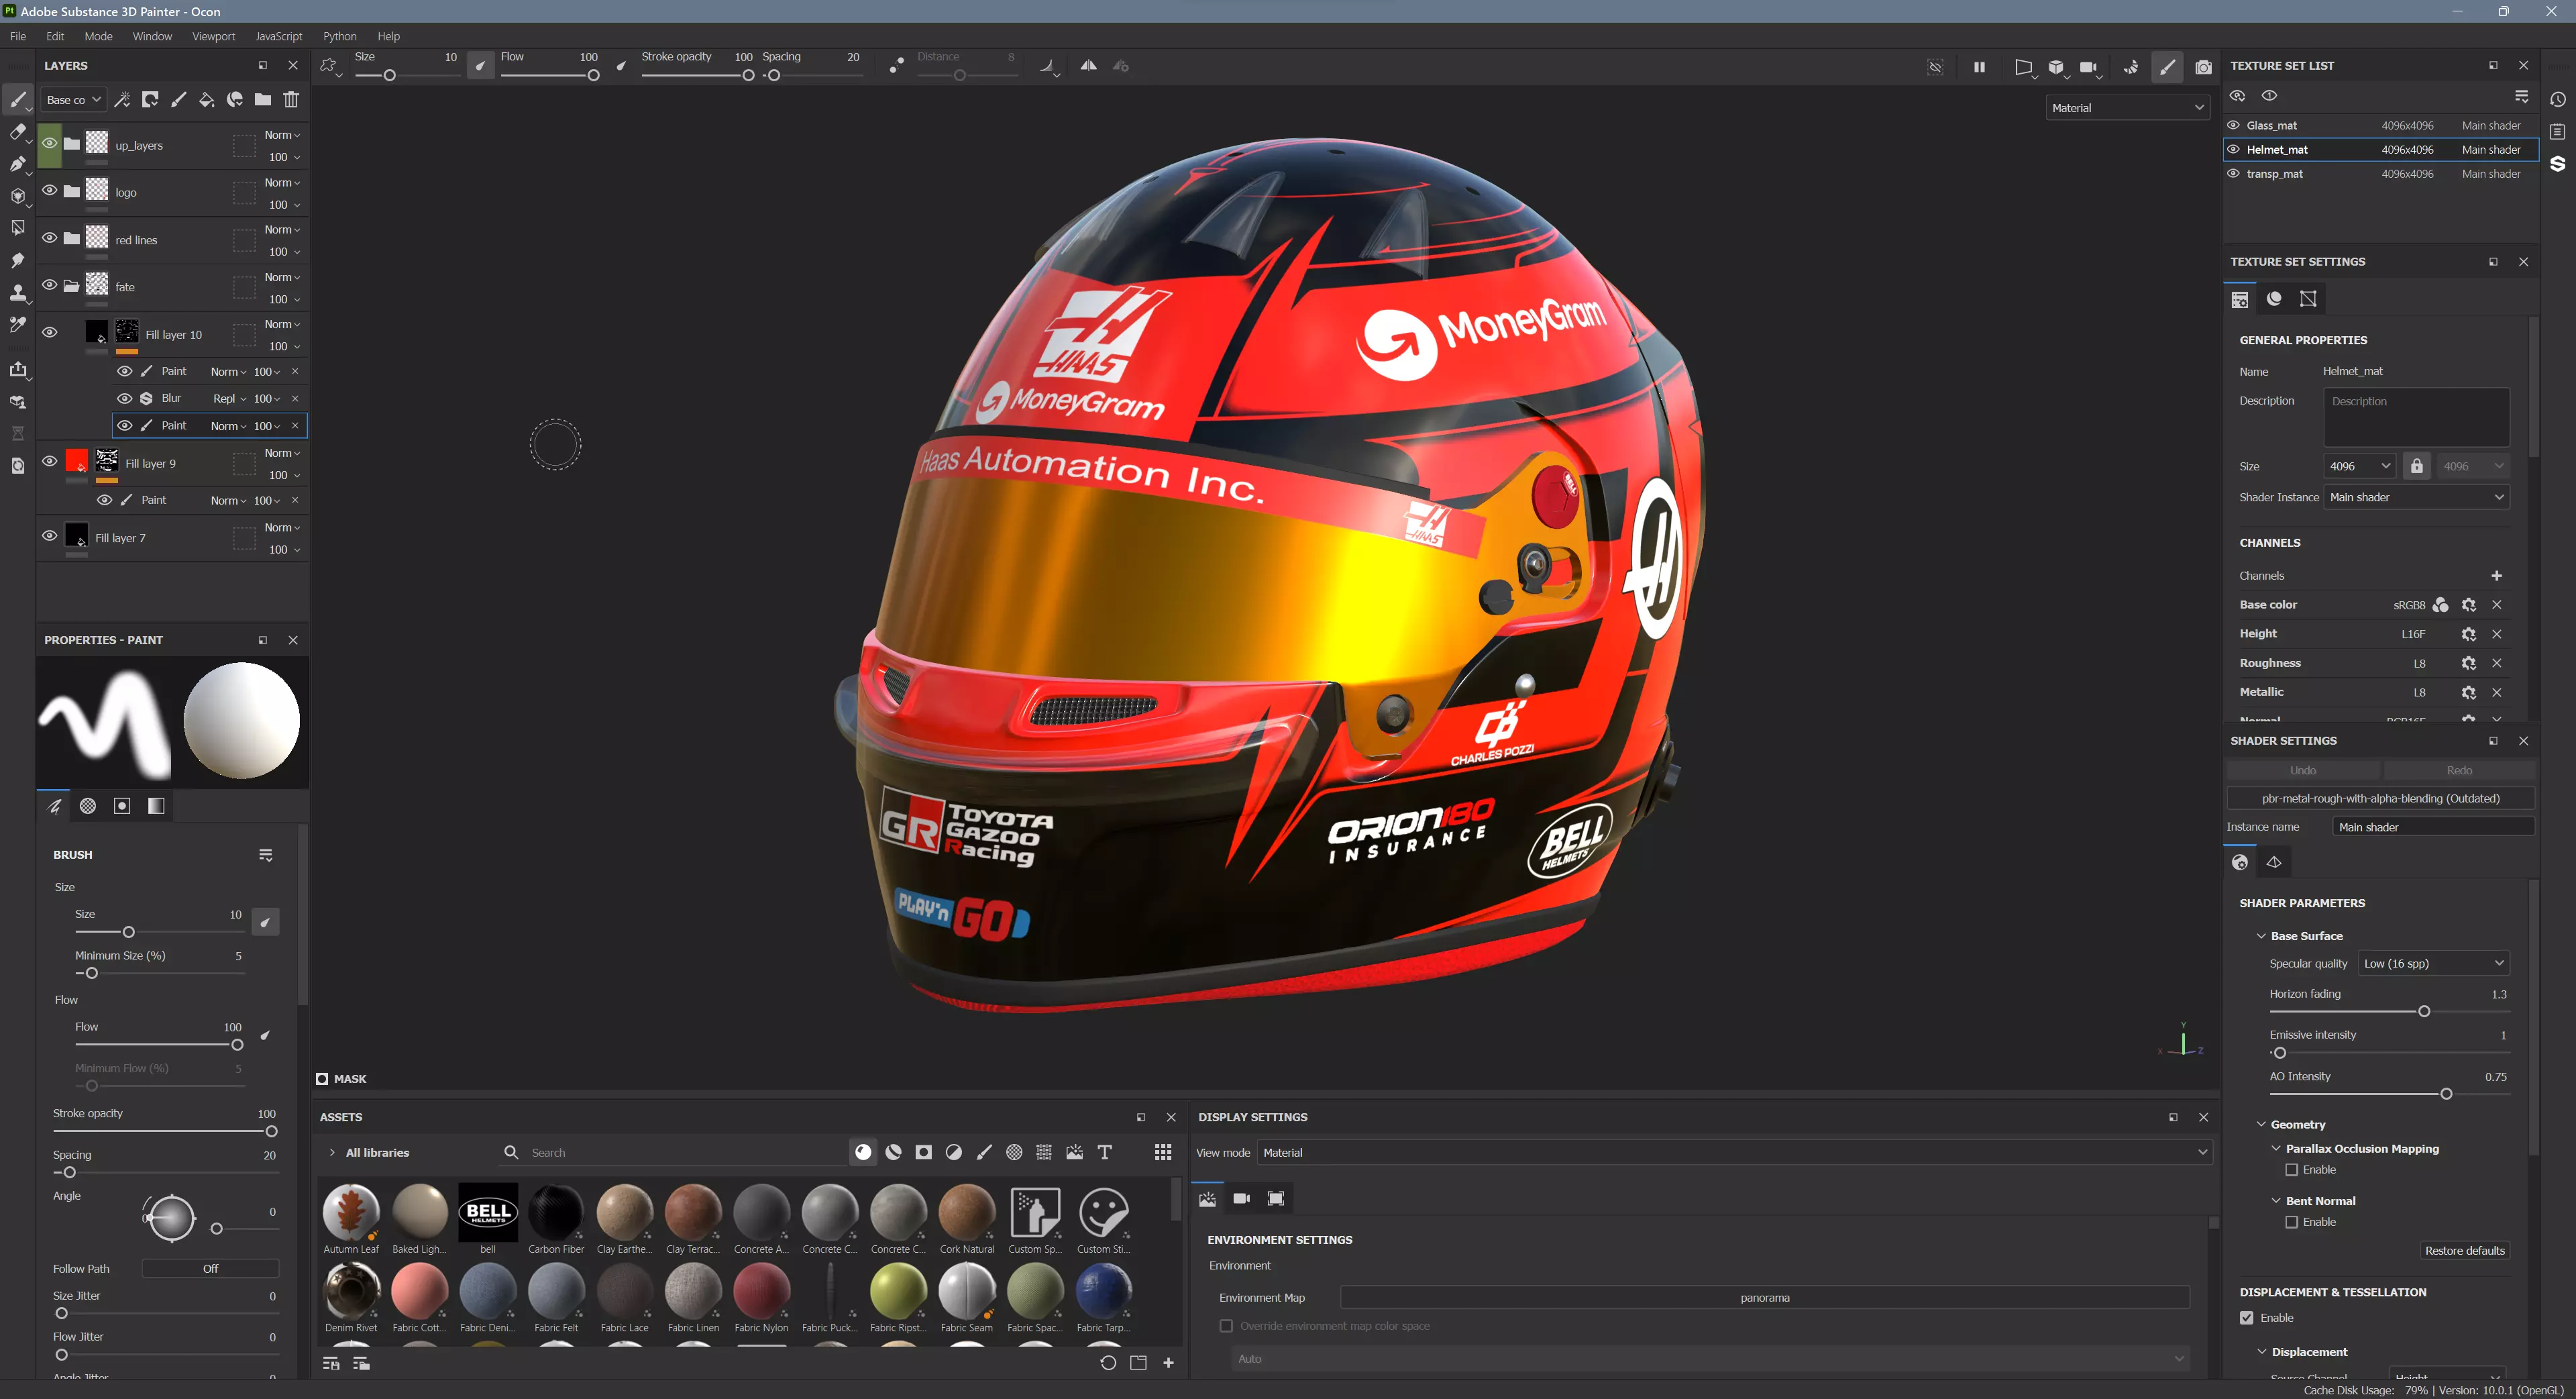The image size is (2576, 1399).
Task: Open the Substance S icon in right dock
Action: coord(2557,164)
